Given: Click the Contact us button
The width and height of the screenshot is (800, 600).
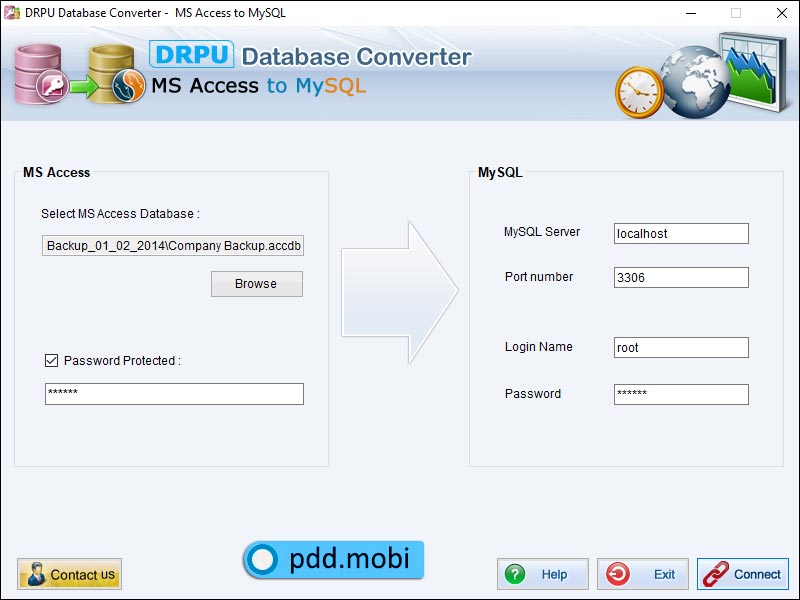Looking at the screenshot, I should pyautogui.click(x=69, y=574).
